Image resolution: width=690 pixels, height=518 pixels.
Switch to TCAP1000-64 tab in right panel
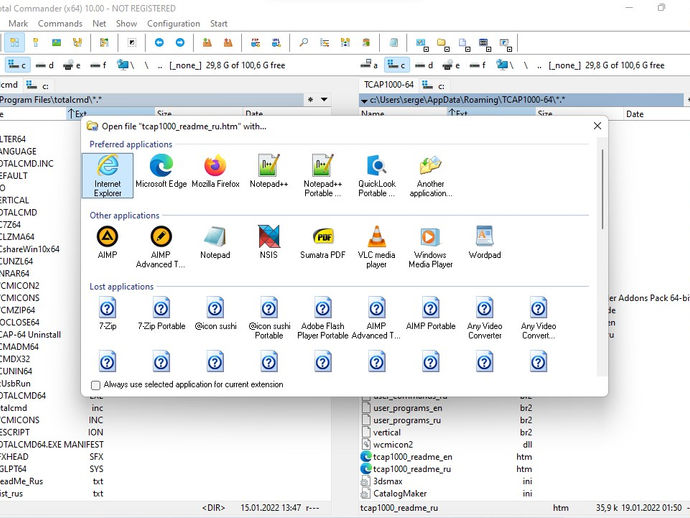[x=389, y=84]
